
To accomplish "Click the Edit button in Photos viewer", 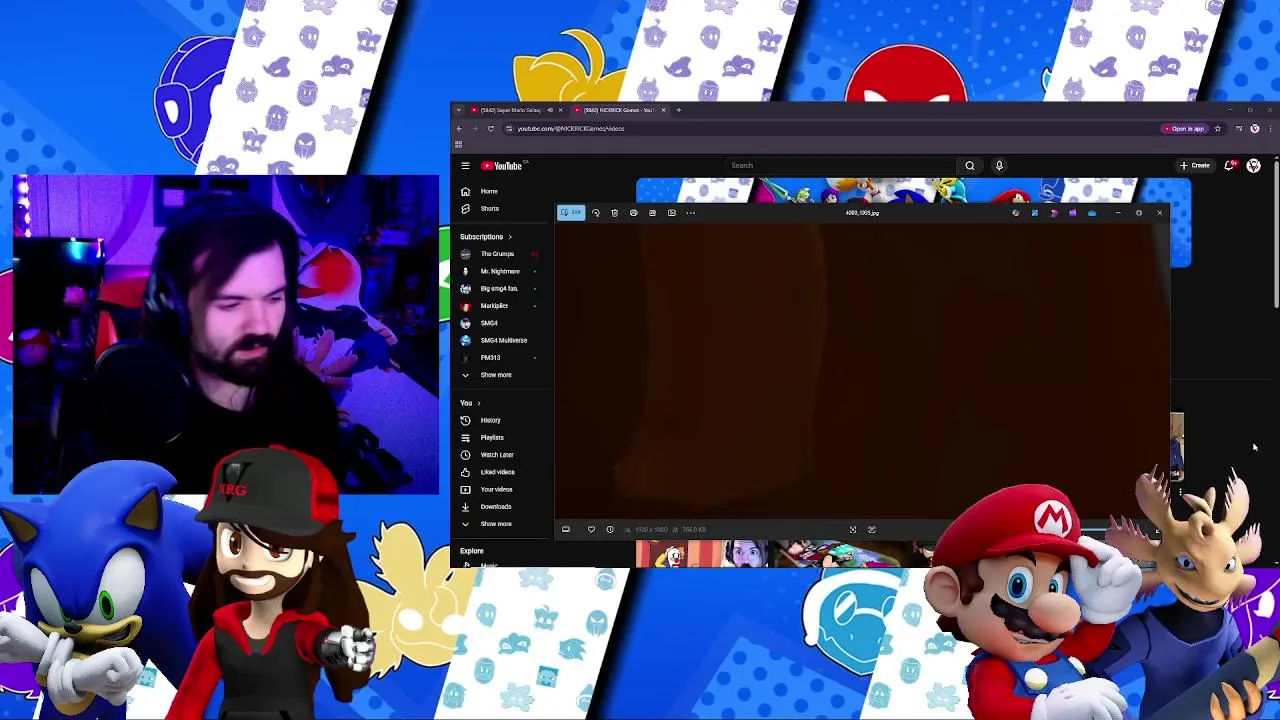I will coord(571,213).
